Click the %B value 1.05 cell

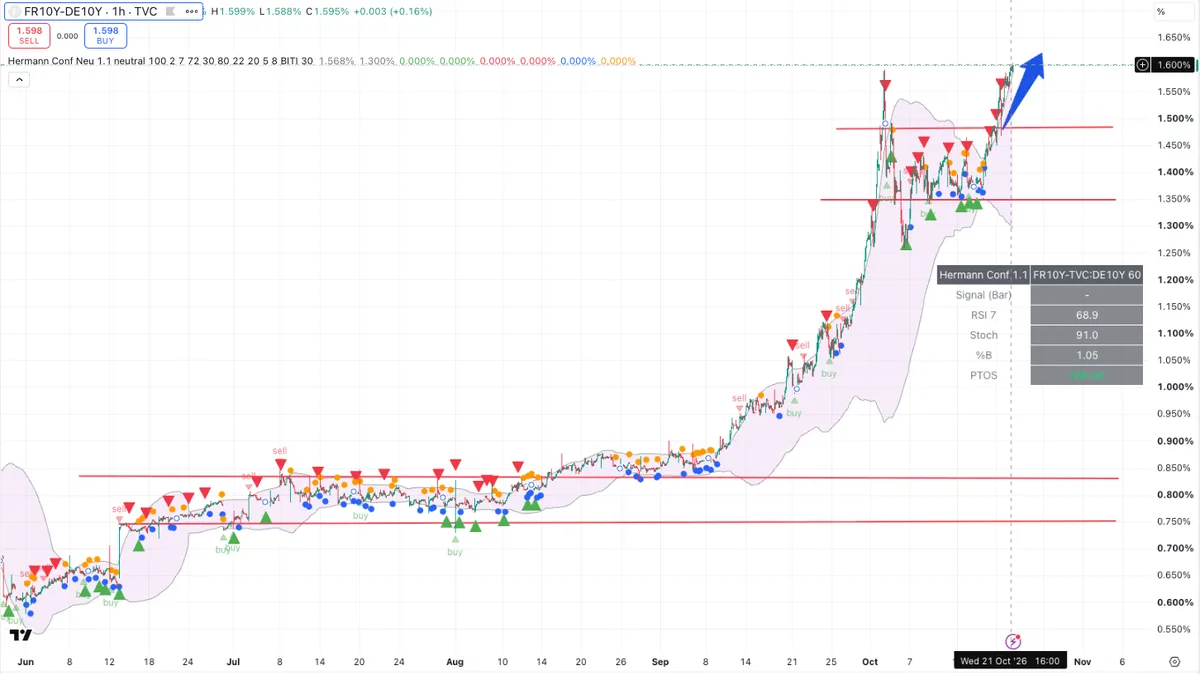tap(1086, 355)
